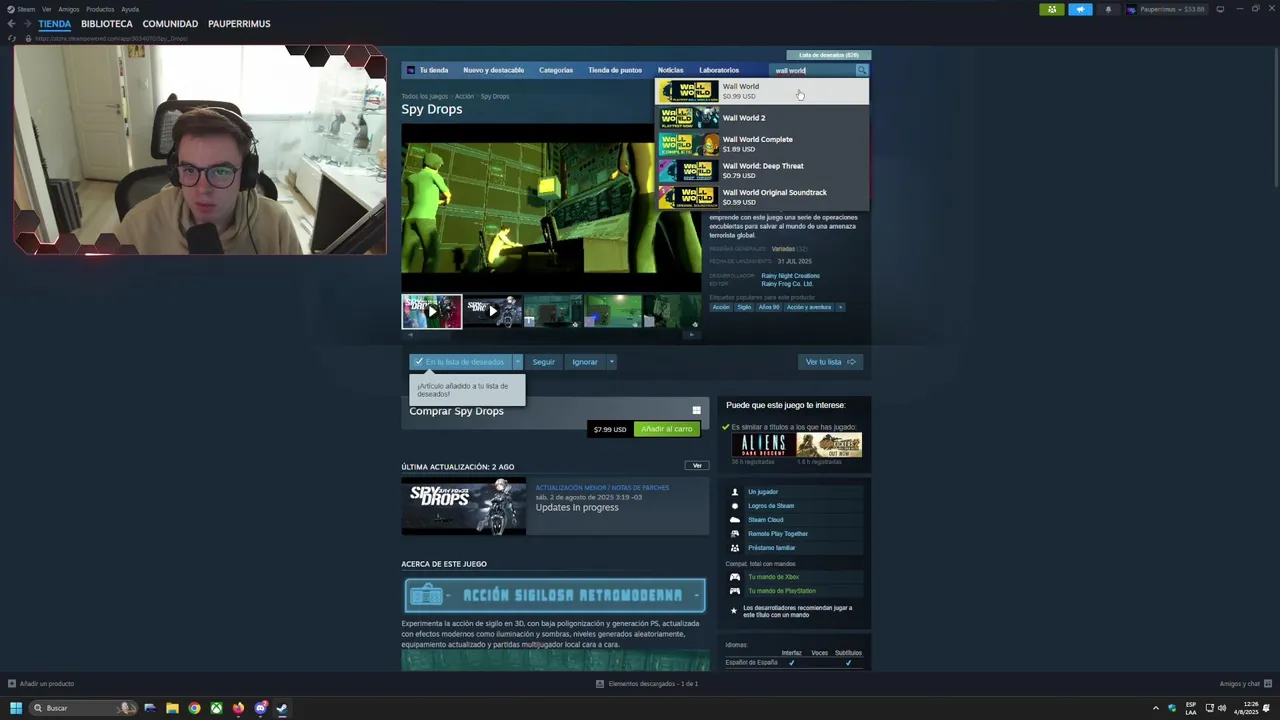Expand the plus button after the tags

[x=840, y=307]
